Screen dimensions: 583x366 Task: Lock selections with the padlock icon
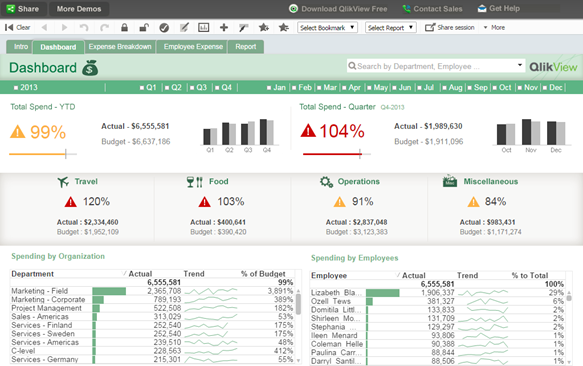[125, 28]
